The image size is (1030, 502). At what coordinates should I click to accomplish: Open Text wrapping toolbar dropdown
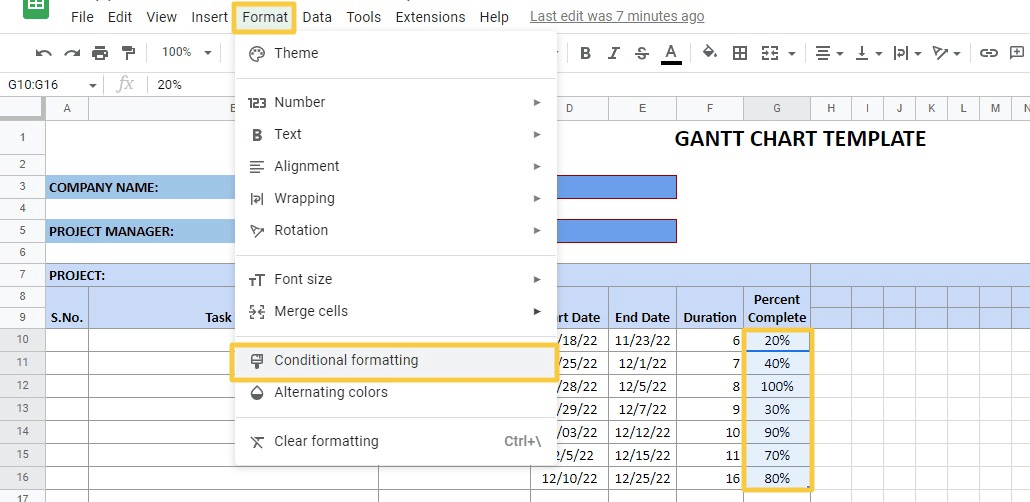pyautogui.click(x=907, y=53)
